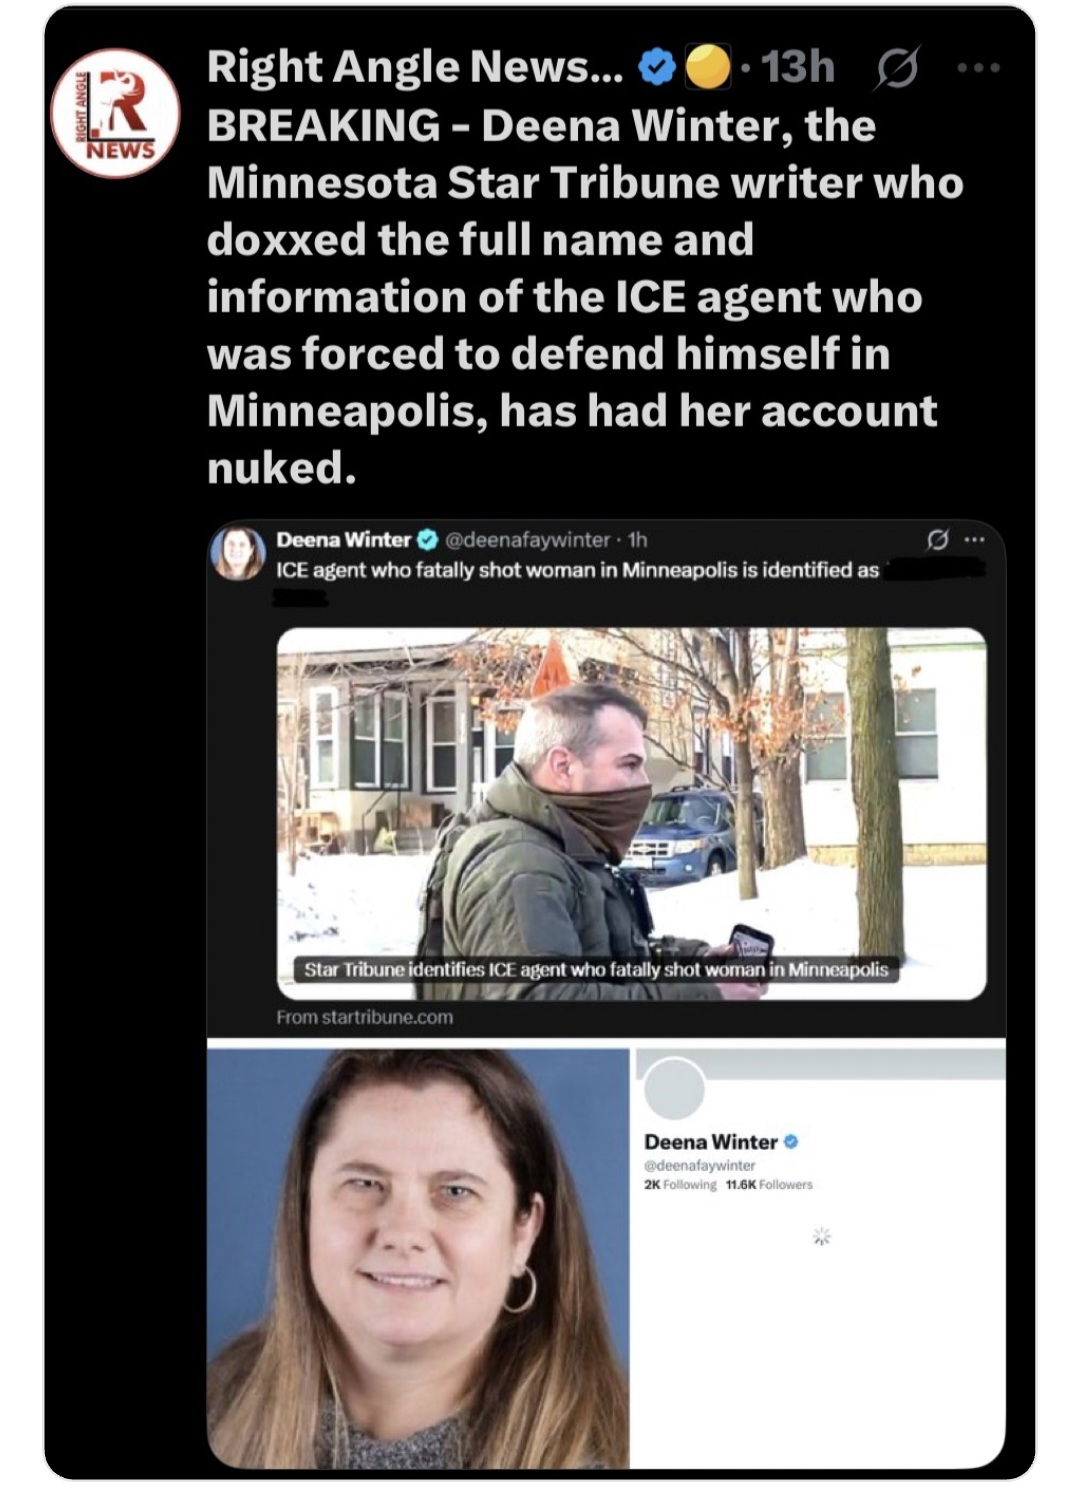The width and height of the screenshot is (1080, 1496).
Task: Open Deena Winter's small avatar in the quoted post
Action: 238,552
